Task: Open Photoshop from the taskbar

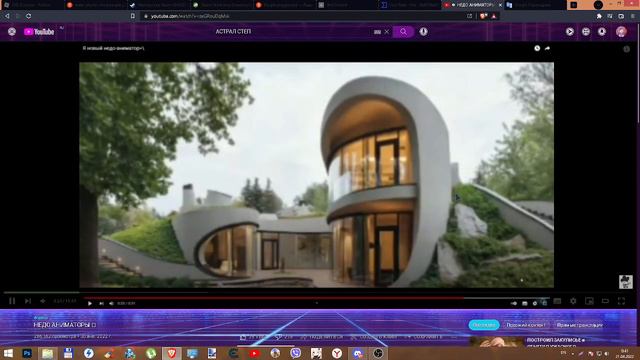Action: pos(27,353)
